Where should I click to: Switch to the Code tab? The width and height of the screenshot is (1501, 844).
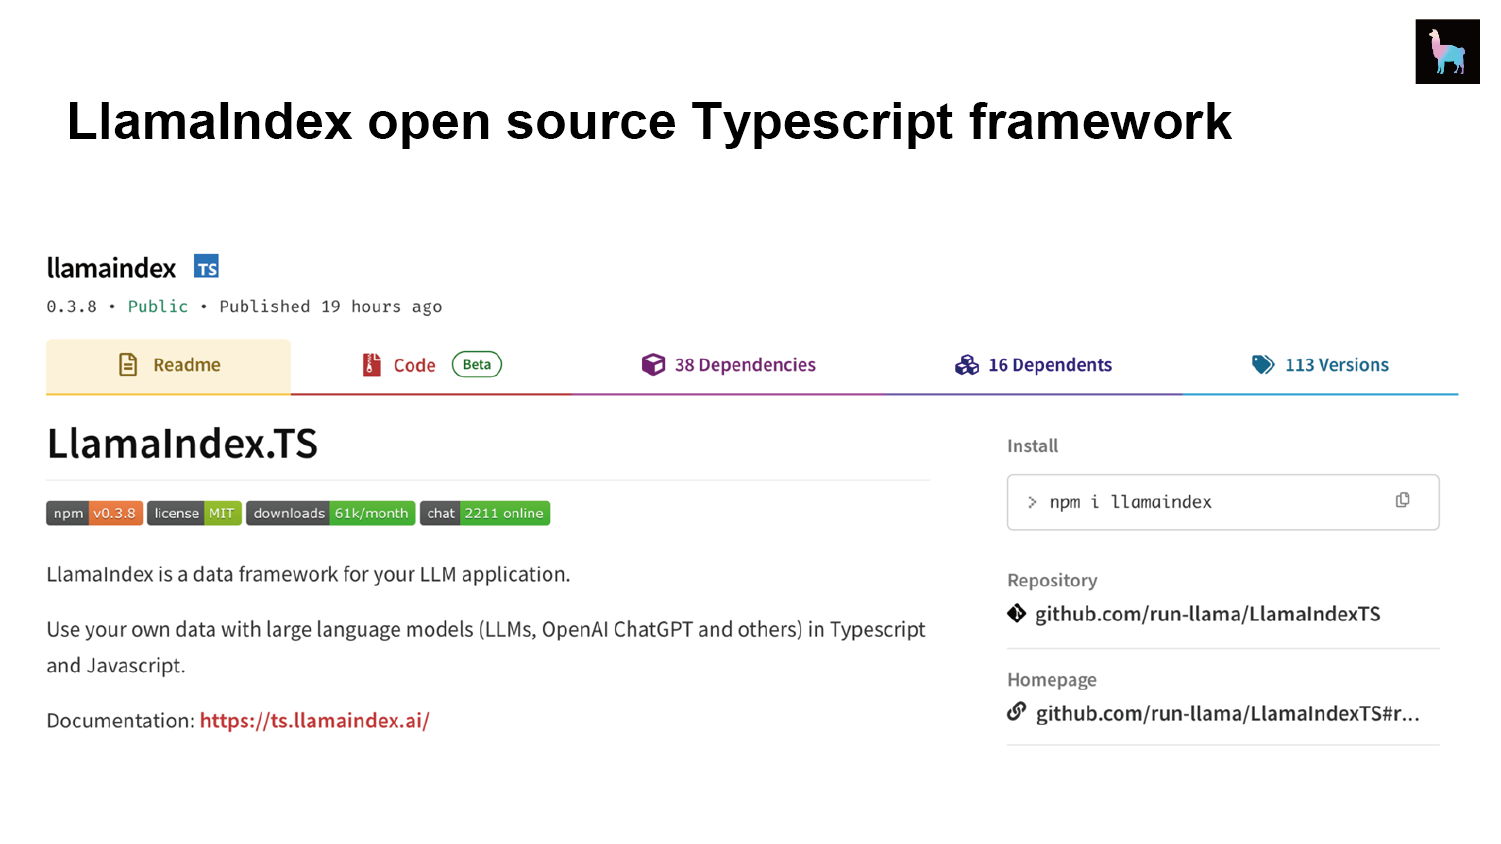431,366
